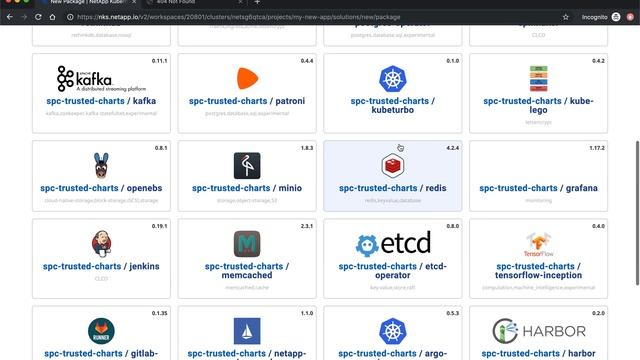Click the kube-lego stacked blocks icon

pos(538,78)
